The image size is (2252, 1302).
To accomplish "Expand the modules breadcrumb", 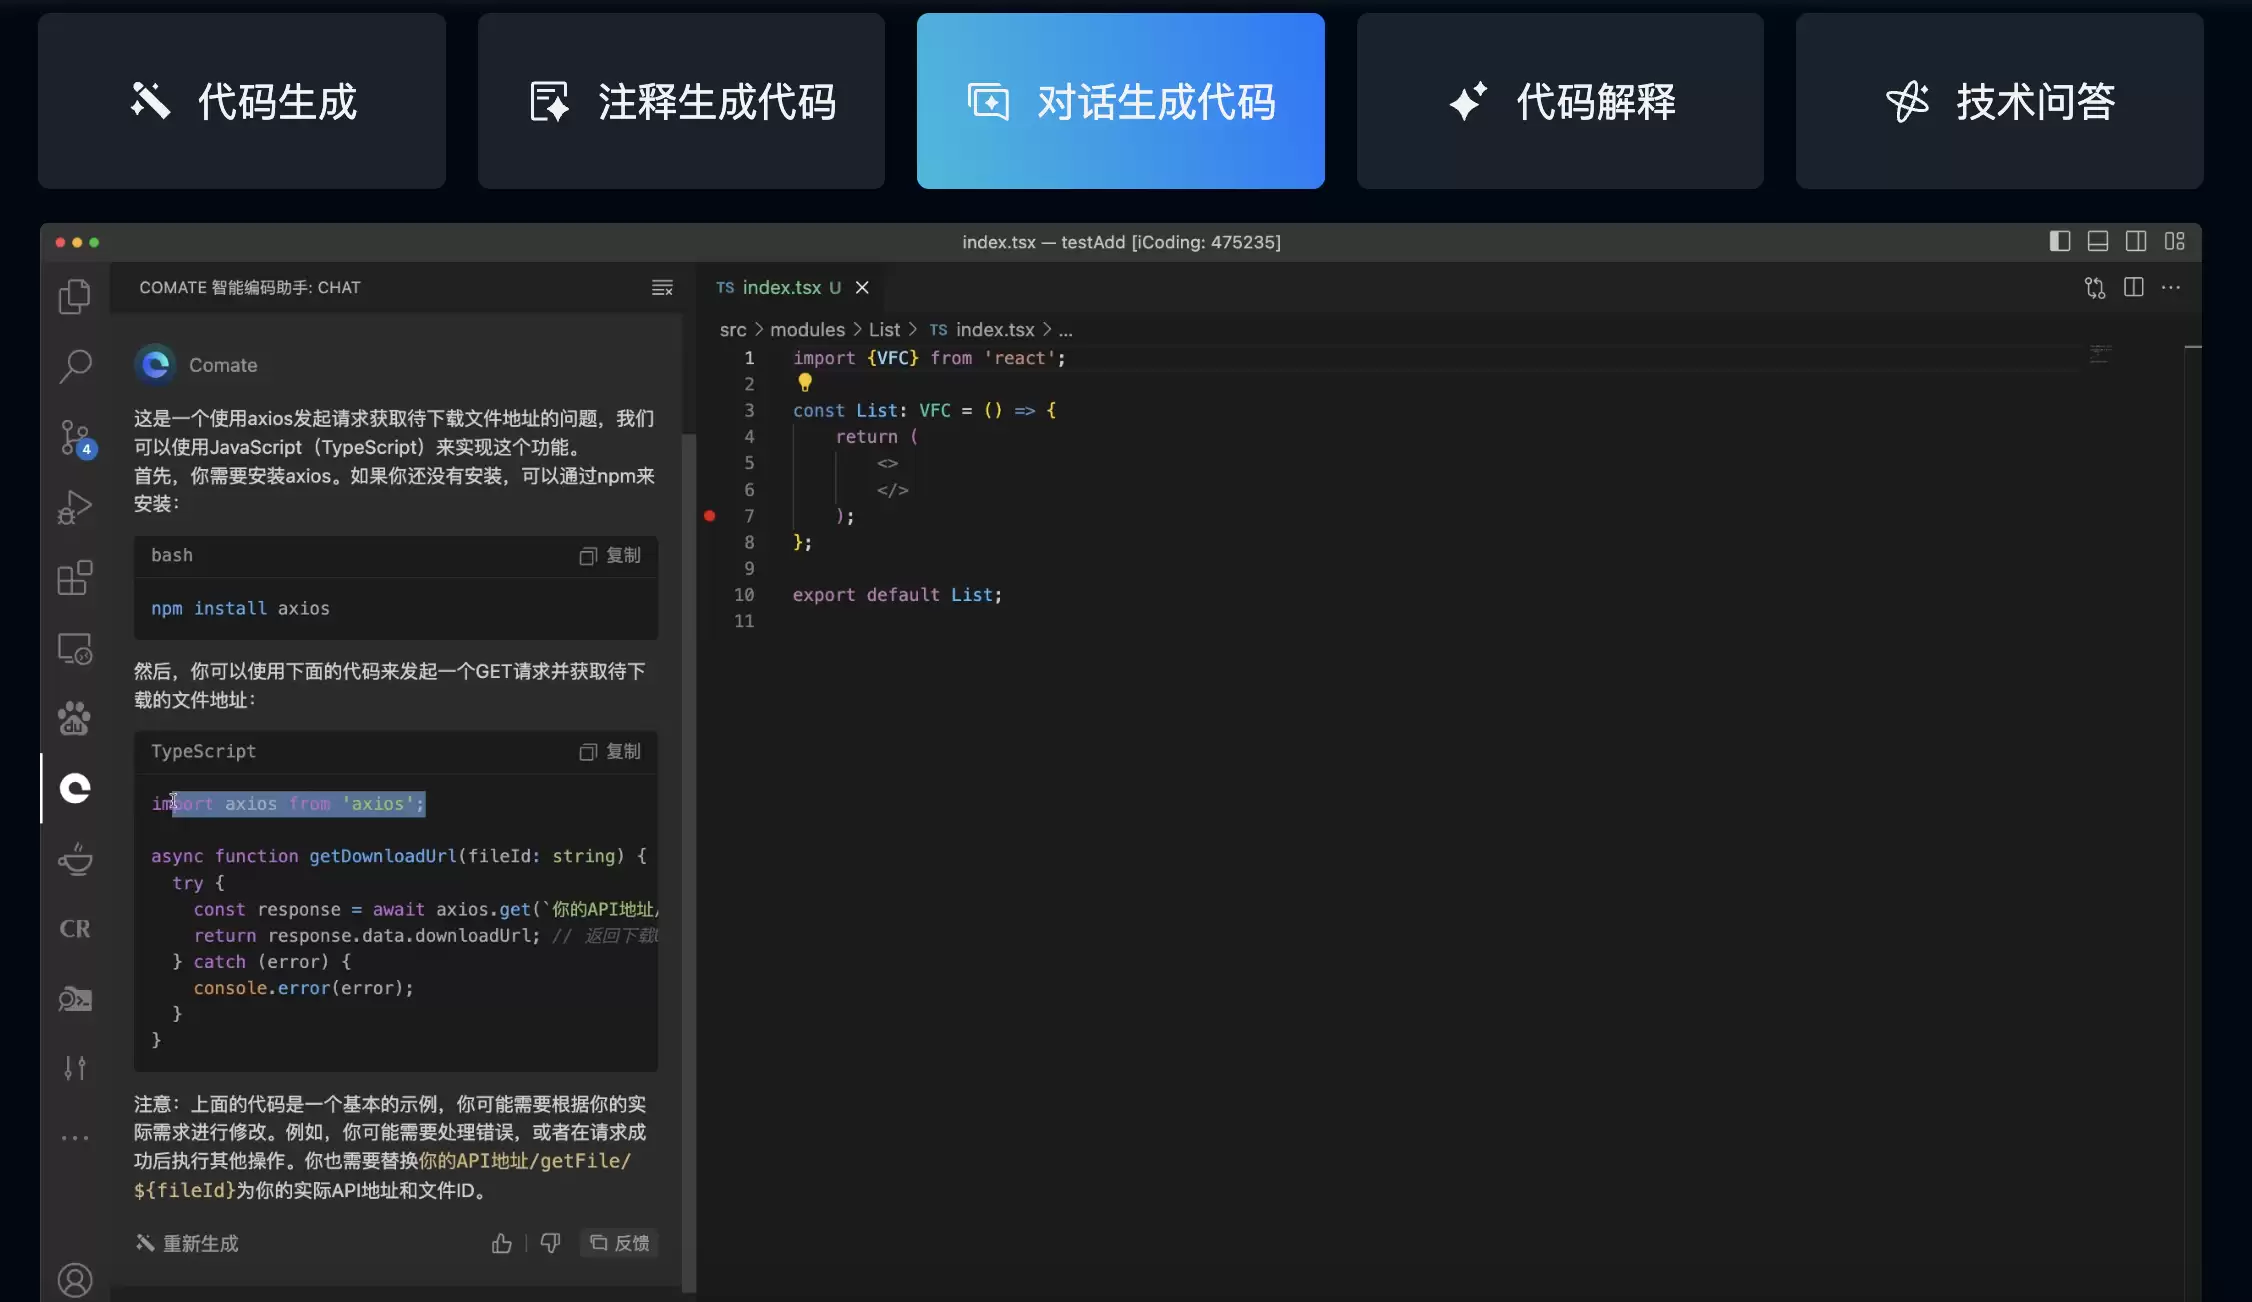I will coord(807,330).
